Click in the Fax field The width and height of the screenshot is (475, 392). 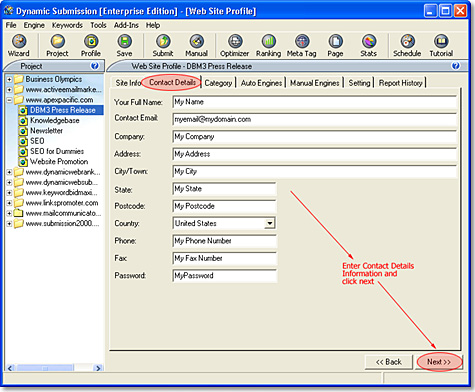(225, 258)
